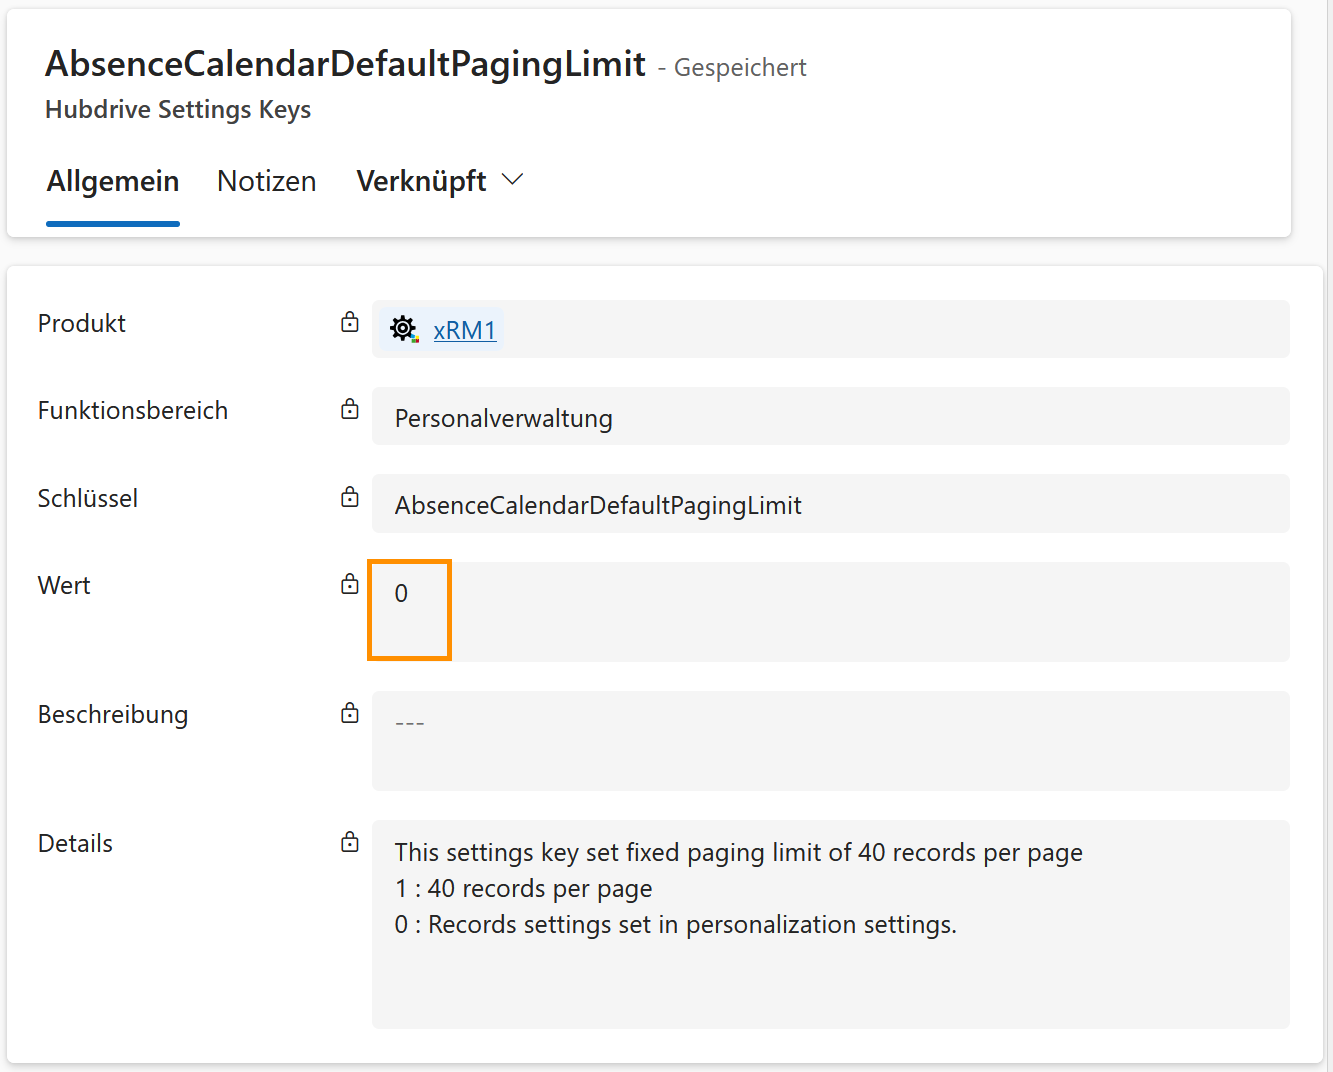
Task: Click the Details text area
Action: (830, 923)
